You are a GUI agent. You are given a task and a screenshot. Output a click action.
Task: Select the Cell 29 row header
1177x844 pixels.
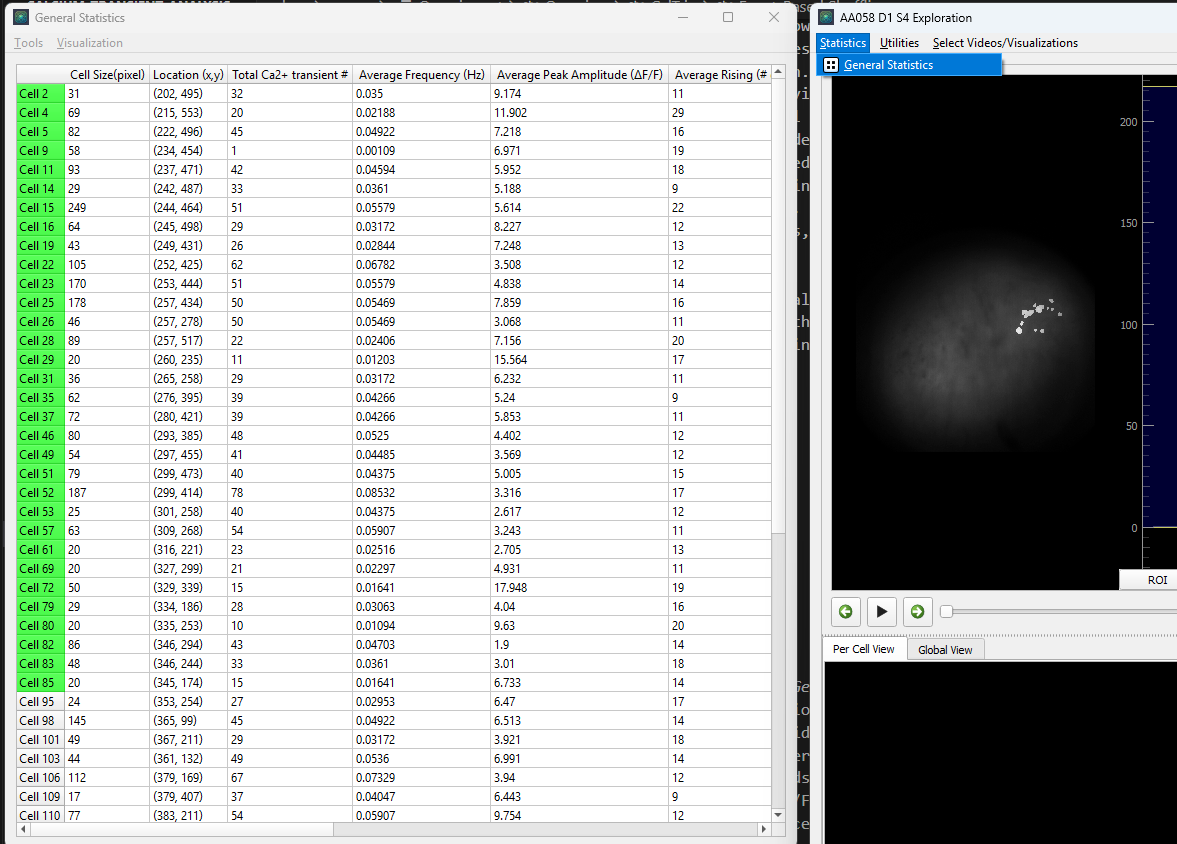[41, 360]
